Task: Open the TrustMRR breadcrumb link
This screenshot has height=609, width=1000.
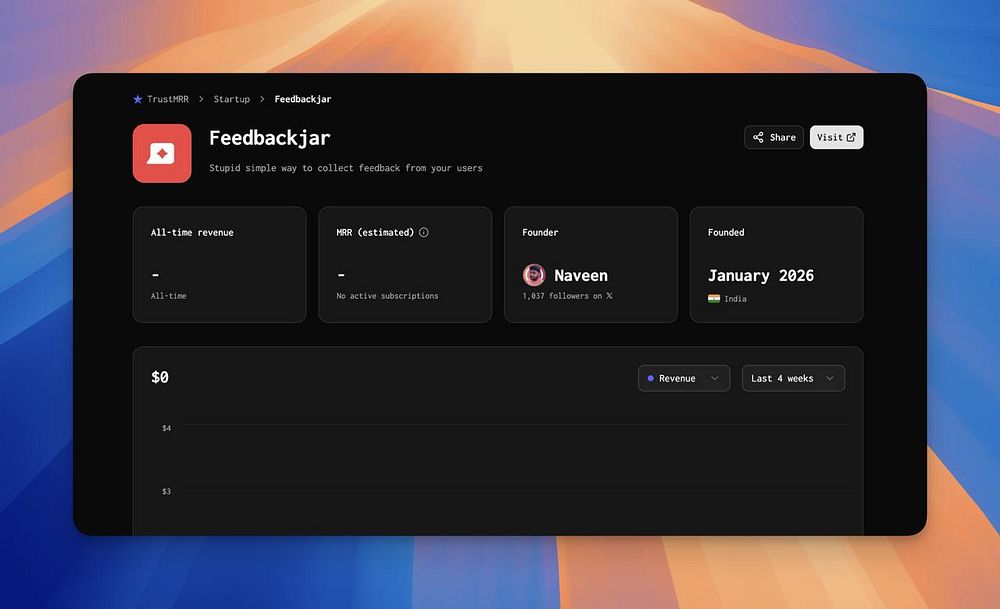Action: 168,99
